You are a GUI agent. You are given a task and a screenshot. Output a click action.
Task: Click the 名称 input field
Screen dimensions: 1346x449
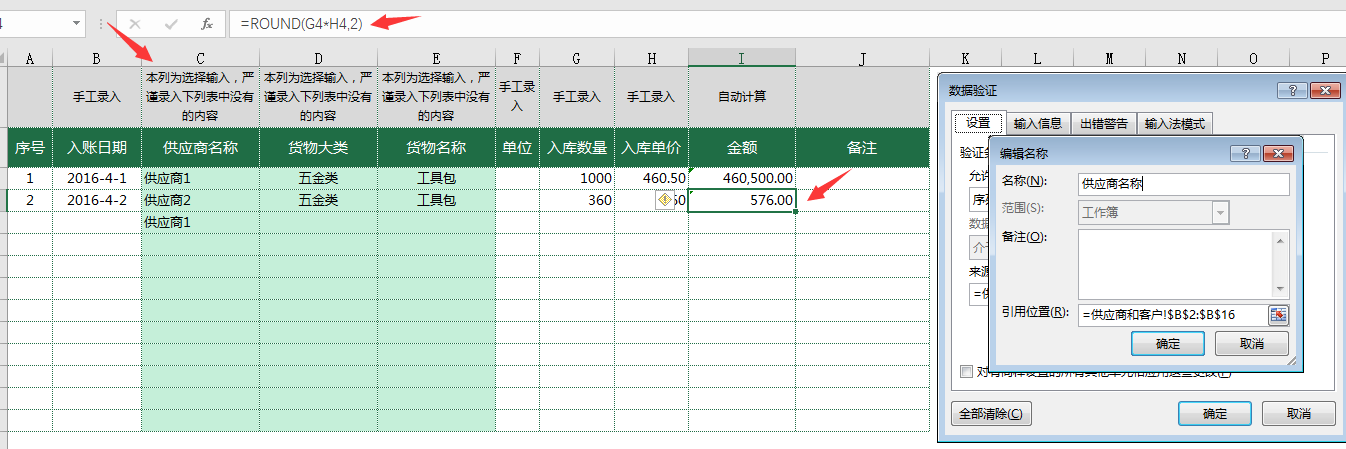(1184, 184)
